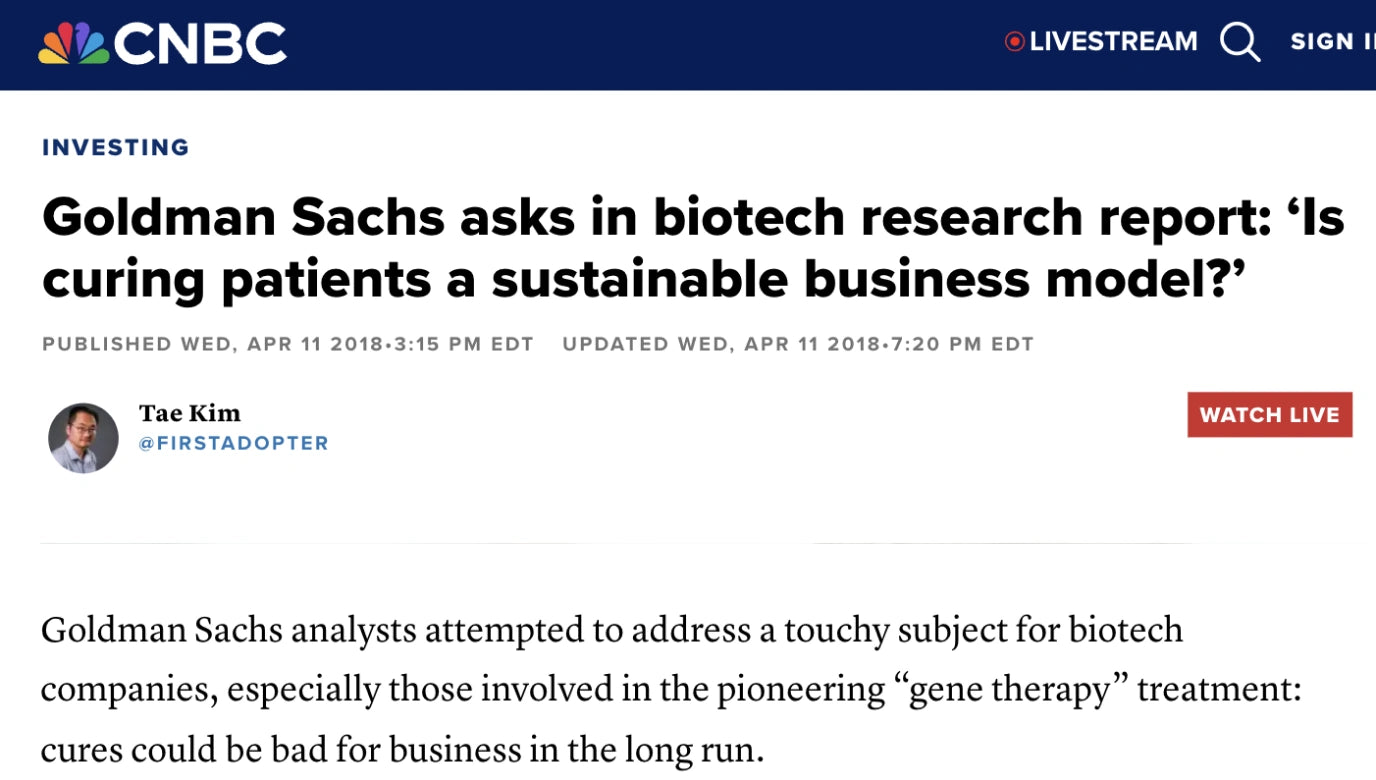Viewport: 1376px width, 780px height.
Task: Click the CNBC wordmark in header
Action: (x=201, y=44)
